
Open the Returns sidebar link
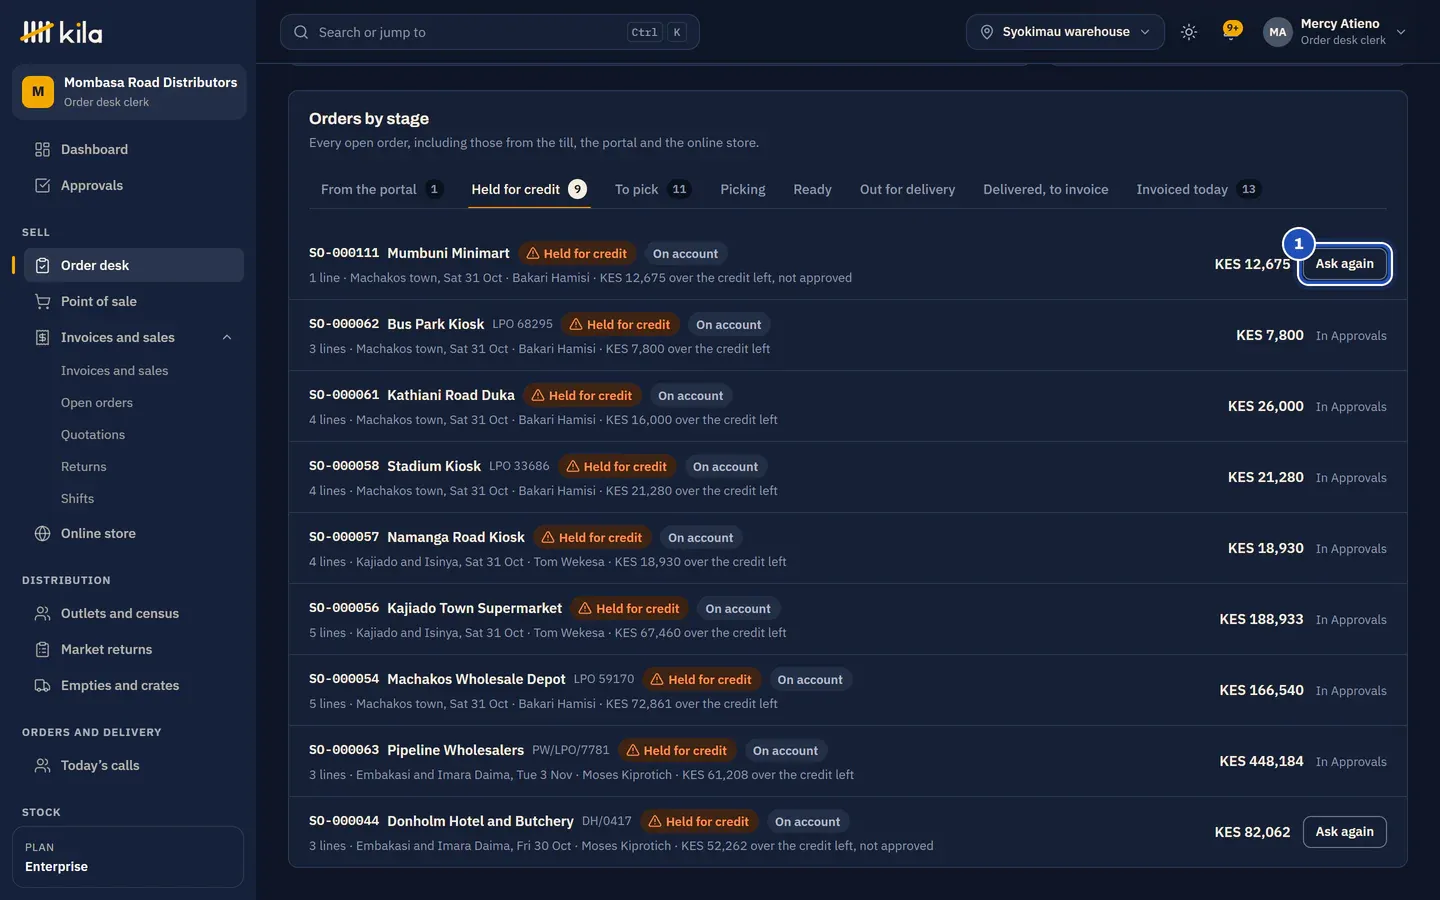click(x=83, y=467)
